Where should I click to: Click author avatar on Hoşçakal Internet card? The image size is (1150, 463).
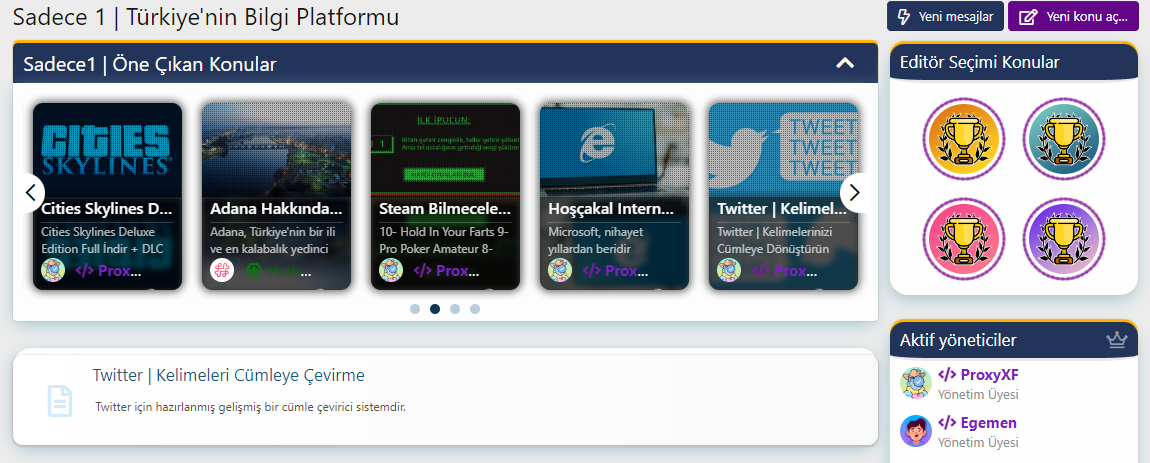560,270
